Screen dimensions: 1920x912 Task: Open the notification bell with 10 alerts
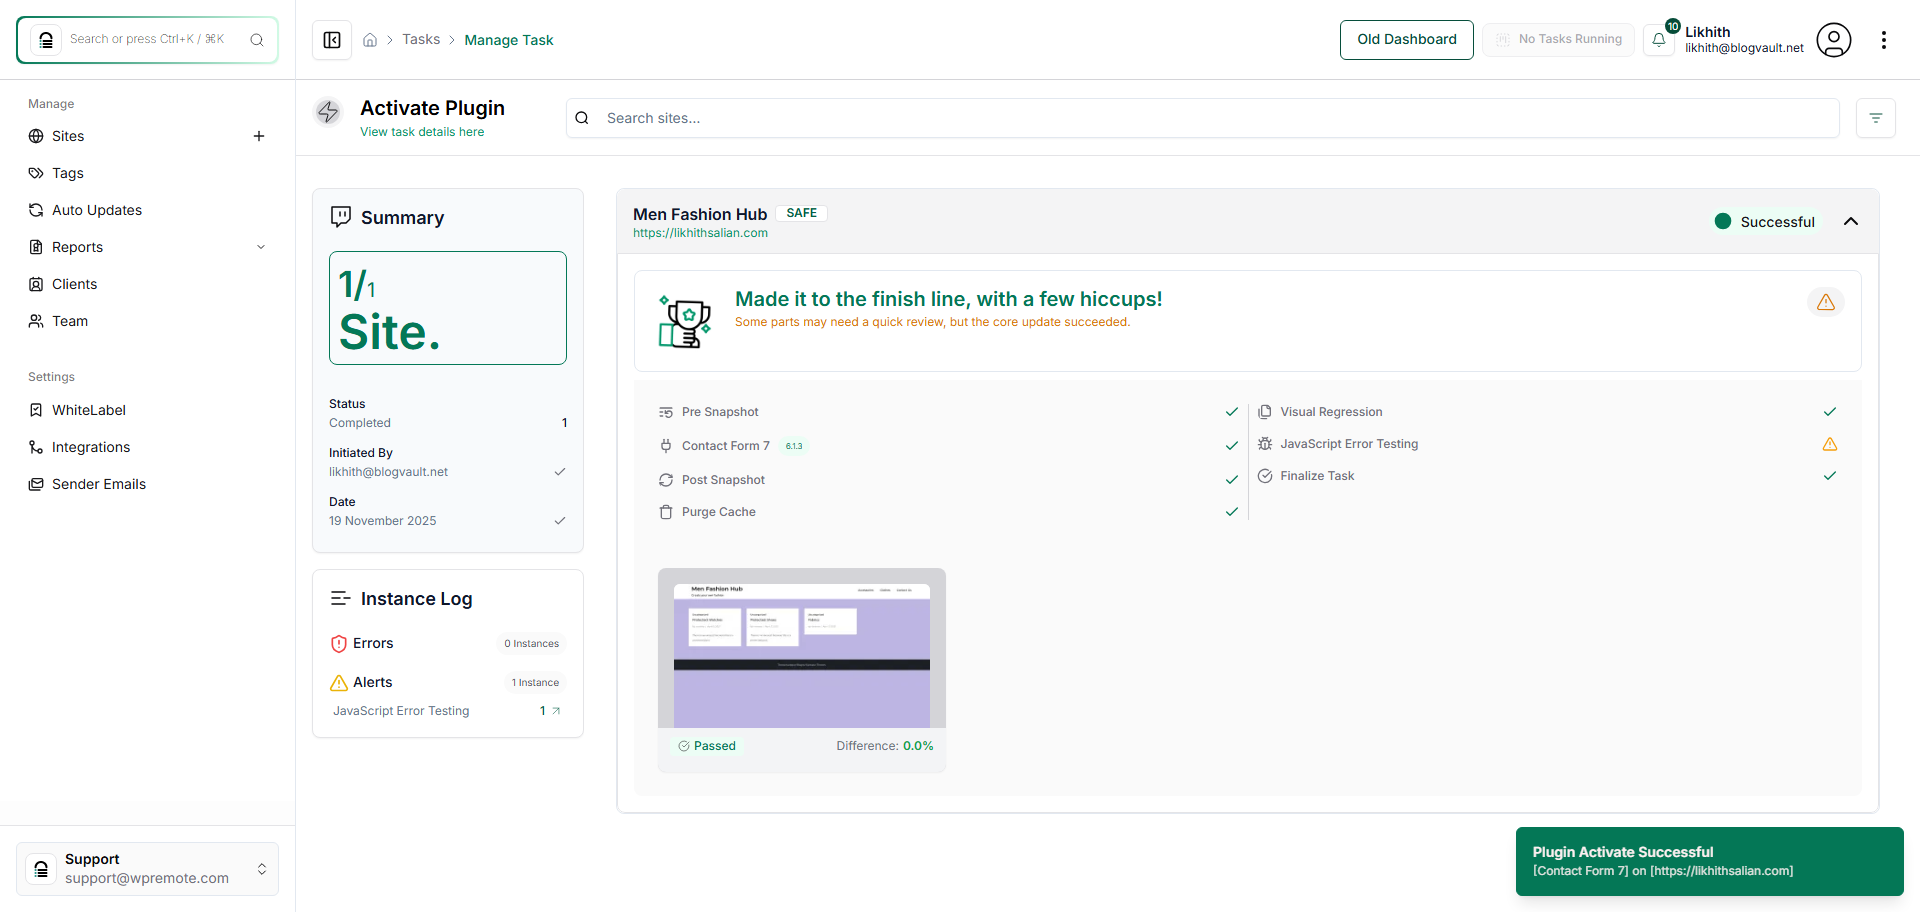[x=1660, y=40]
